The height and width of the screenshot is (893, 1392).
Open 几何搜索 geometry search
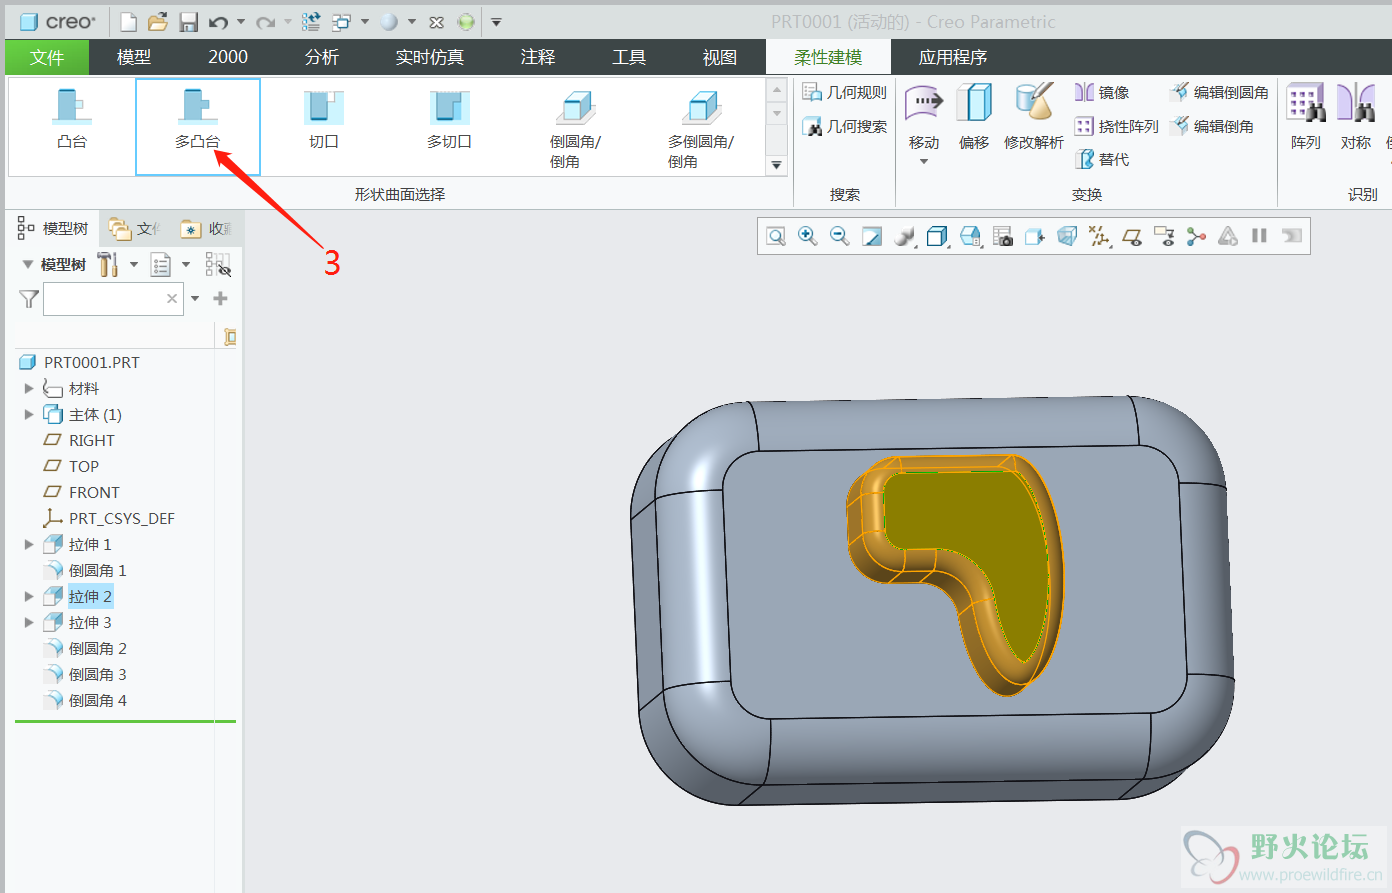coord(845,126)
